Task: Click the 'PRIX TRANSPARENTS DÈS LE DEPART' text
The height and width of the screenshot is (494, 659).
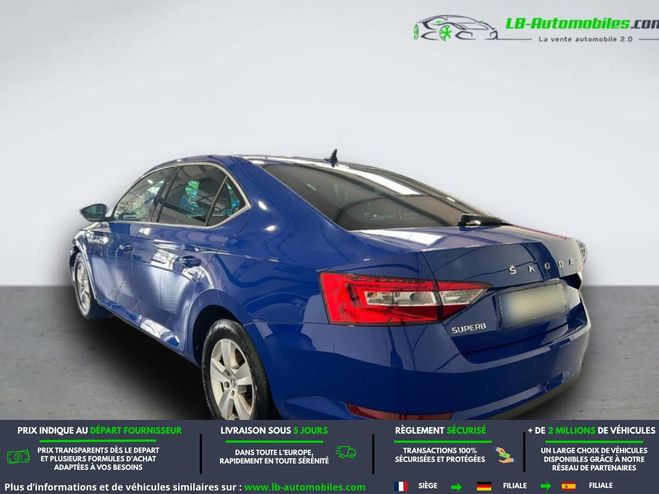Action: pos(98,450)
